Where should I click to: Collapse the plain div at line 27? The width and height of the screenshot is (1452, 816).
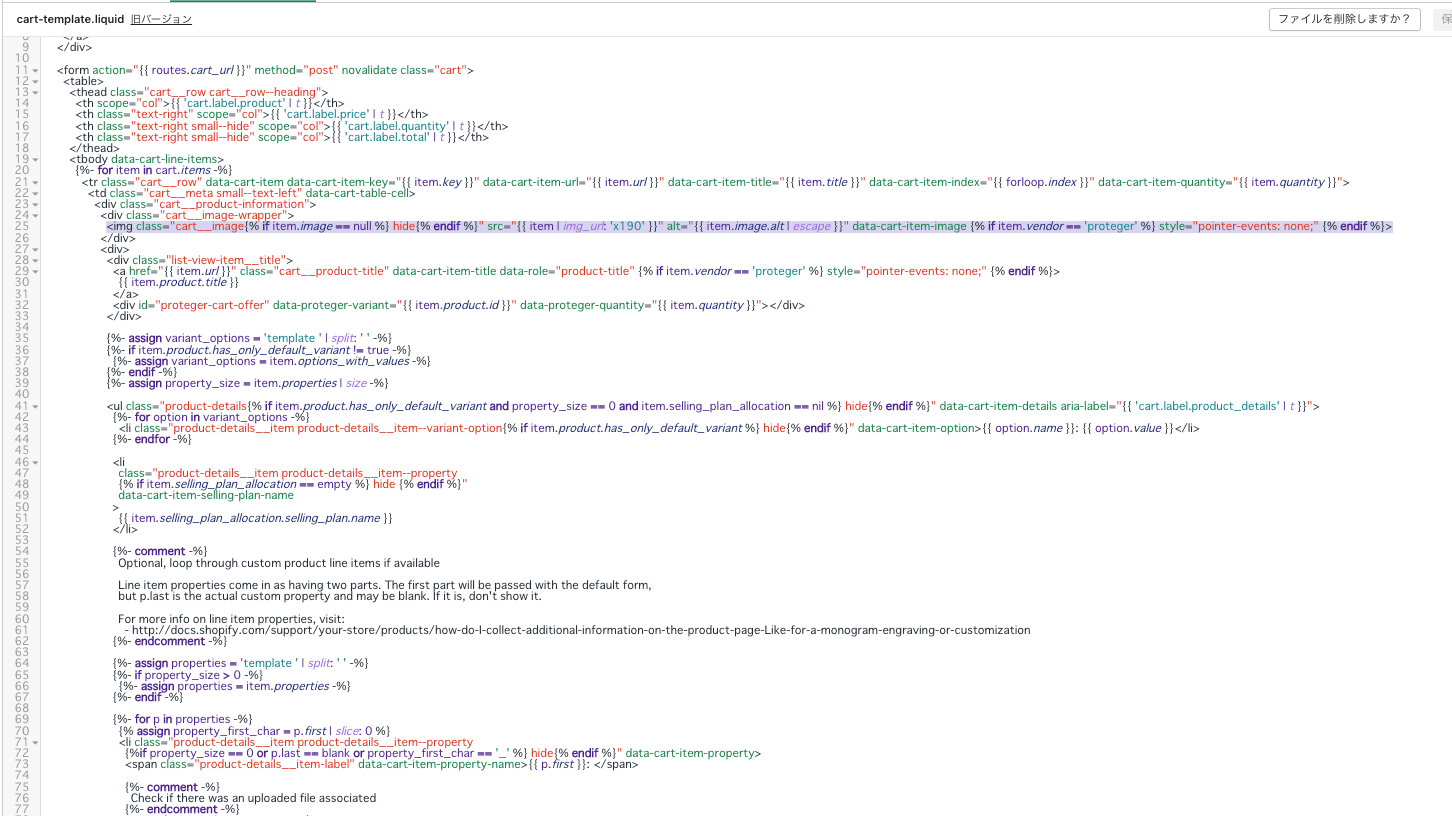[x=35, y=250]
